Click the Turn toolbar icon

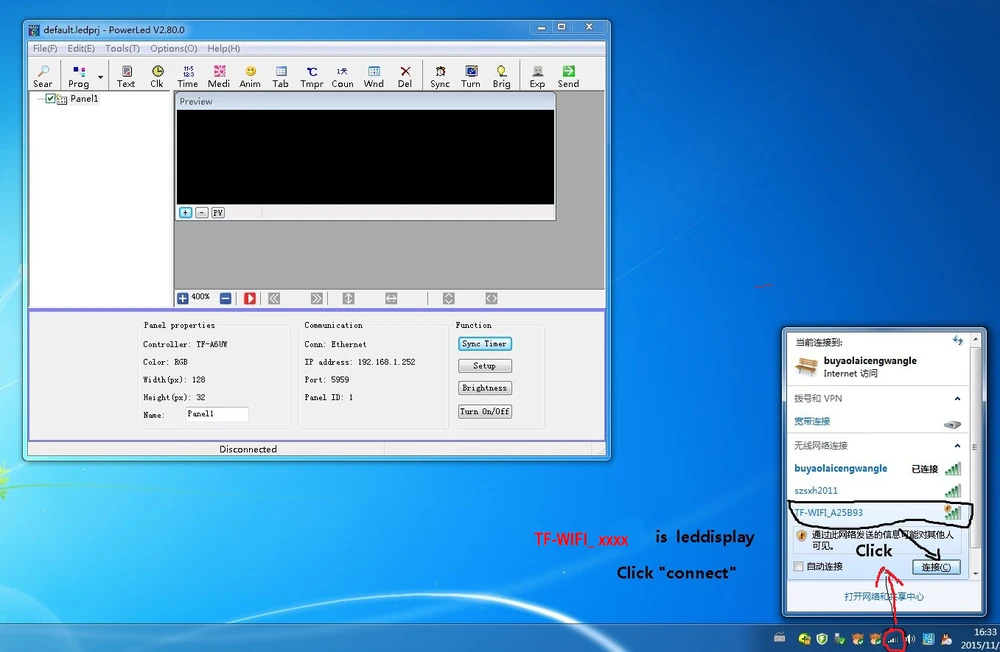471,76
